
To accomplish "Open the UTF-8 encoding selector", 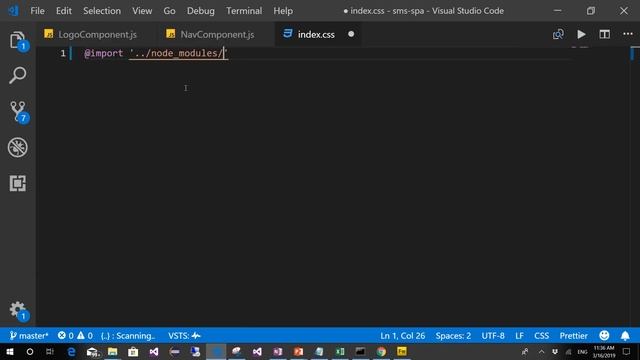I will pyautogui.click(x=493, y=336).
